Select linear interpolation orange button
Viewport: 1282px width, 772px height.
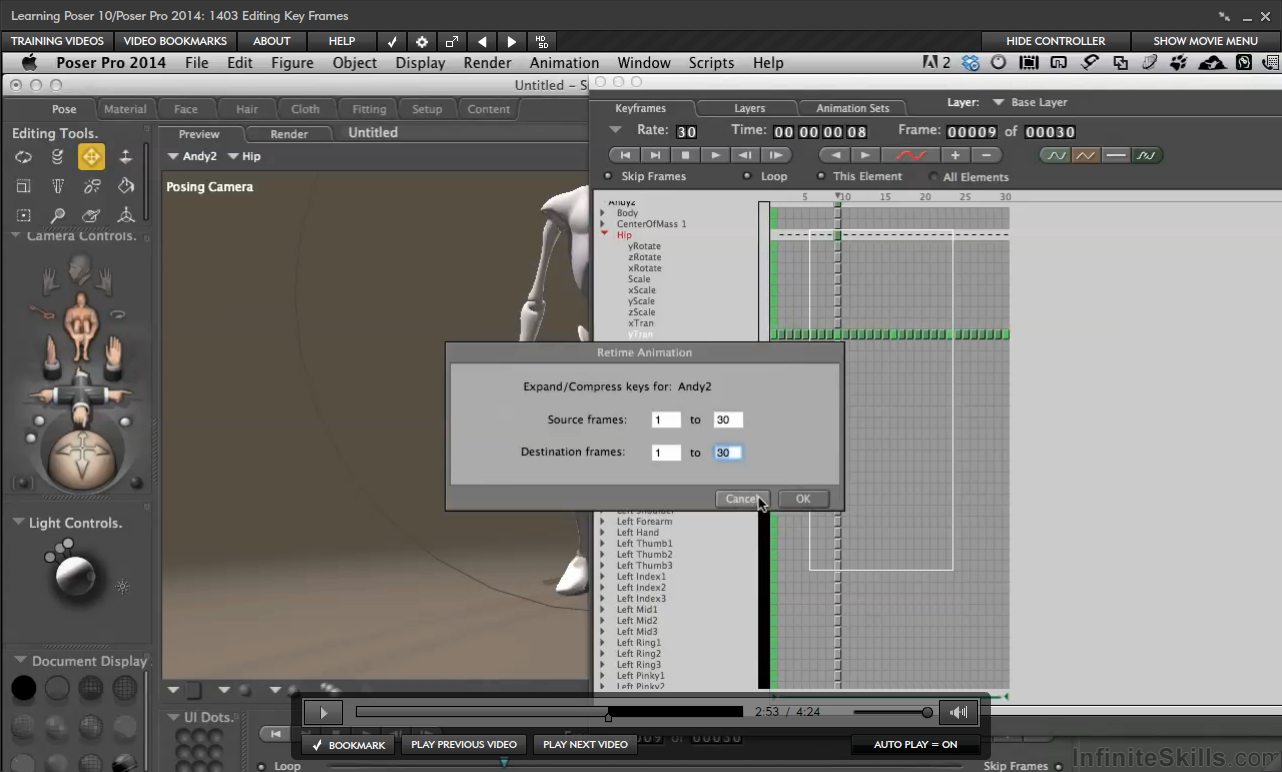[x=1086, y=155]
